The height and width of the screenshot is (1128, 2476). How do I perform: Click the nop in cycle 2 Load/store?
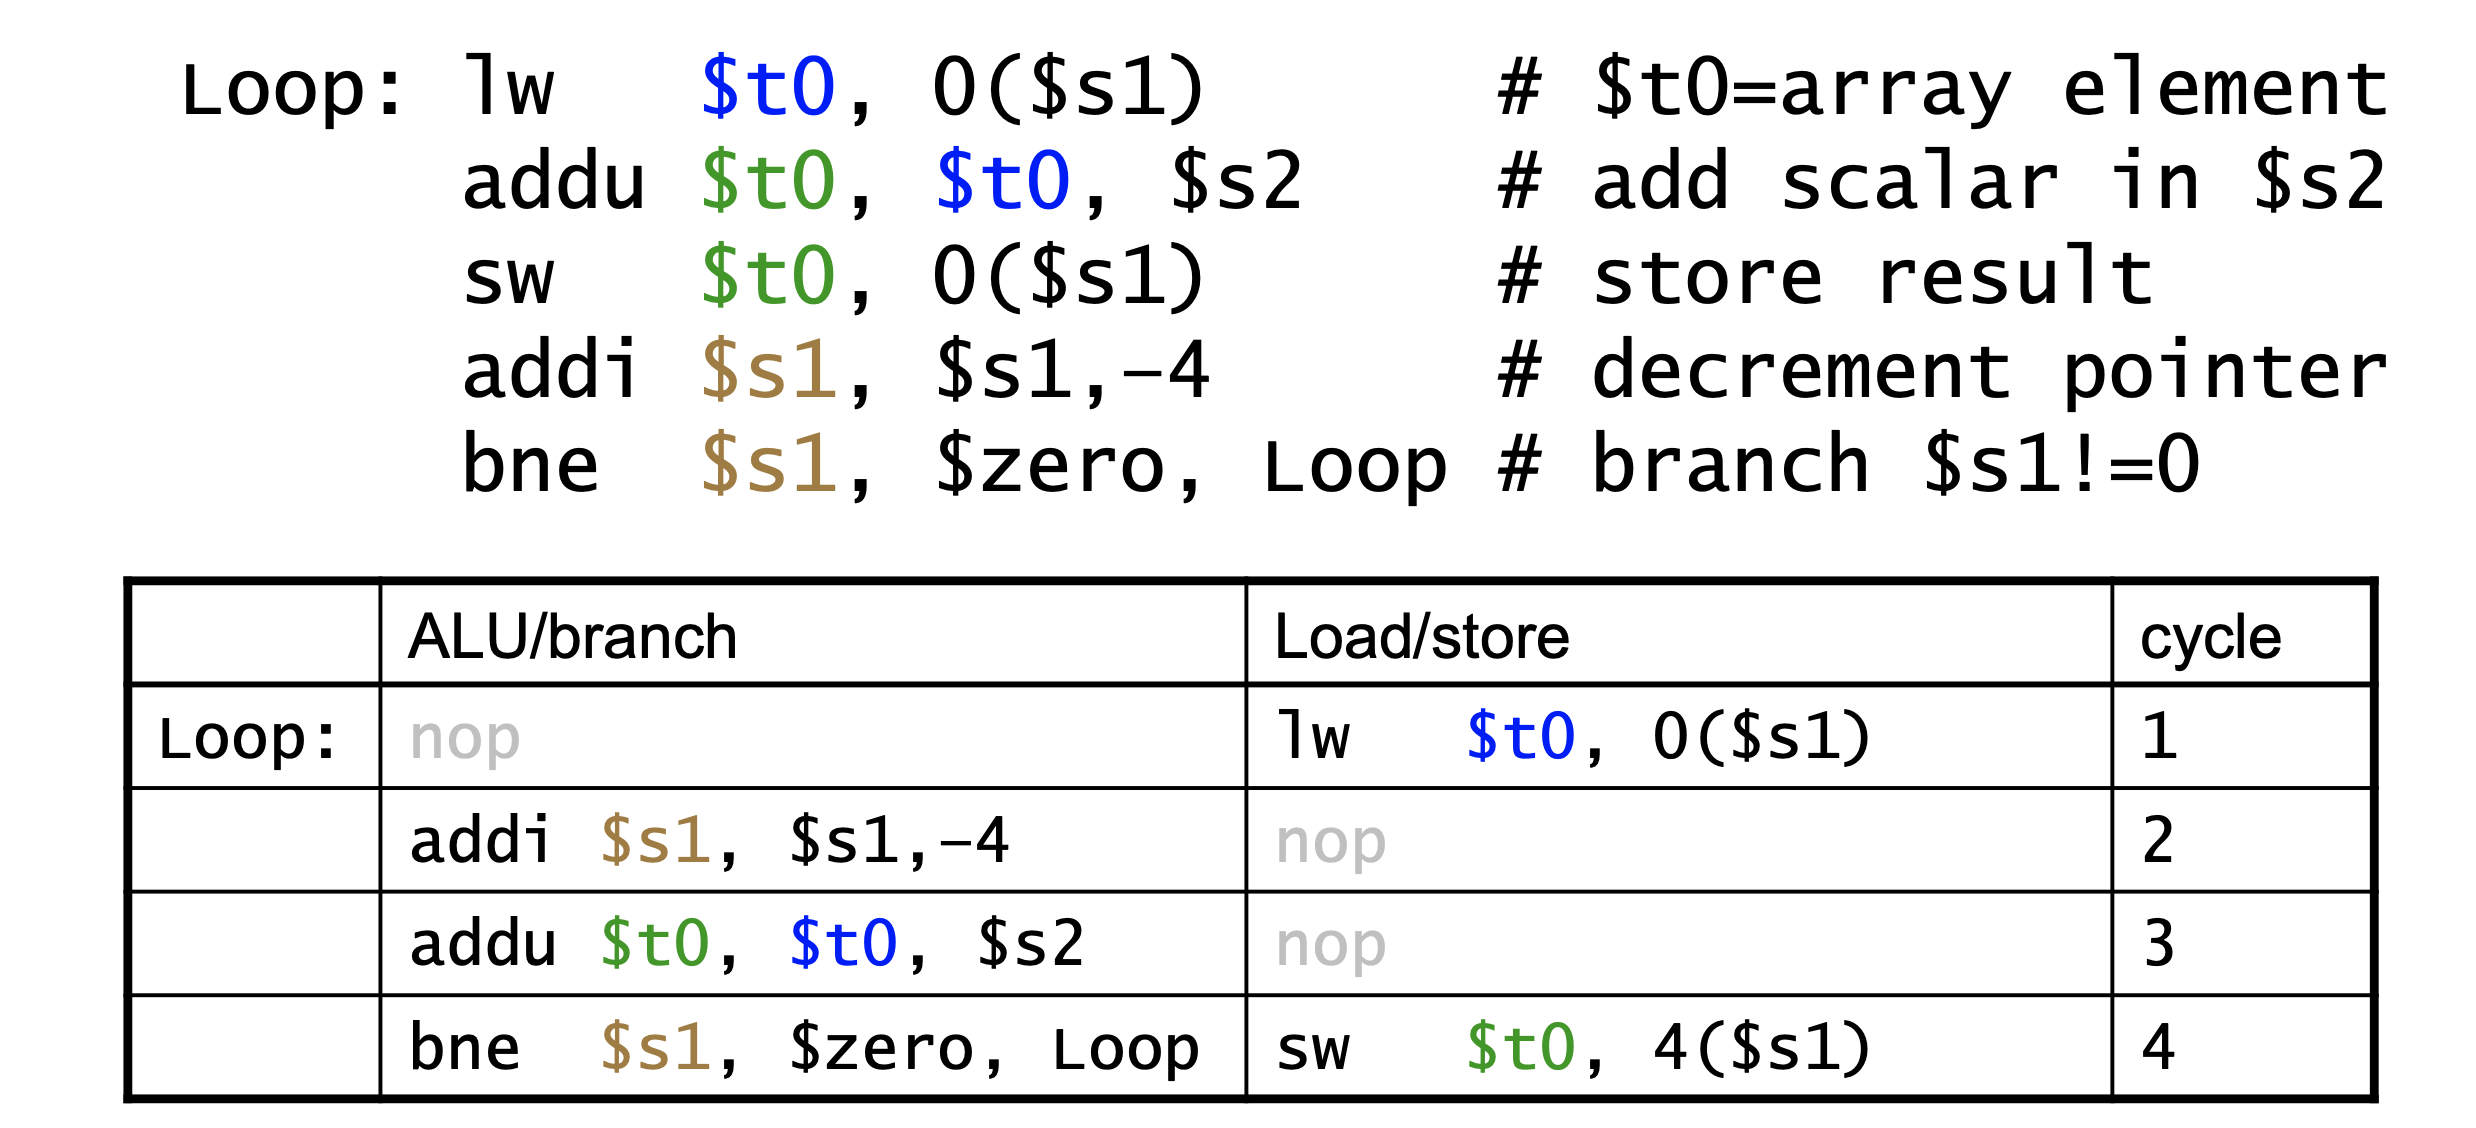point(1331,841)
